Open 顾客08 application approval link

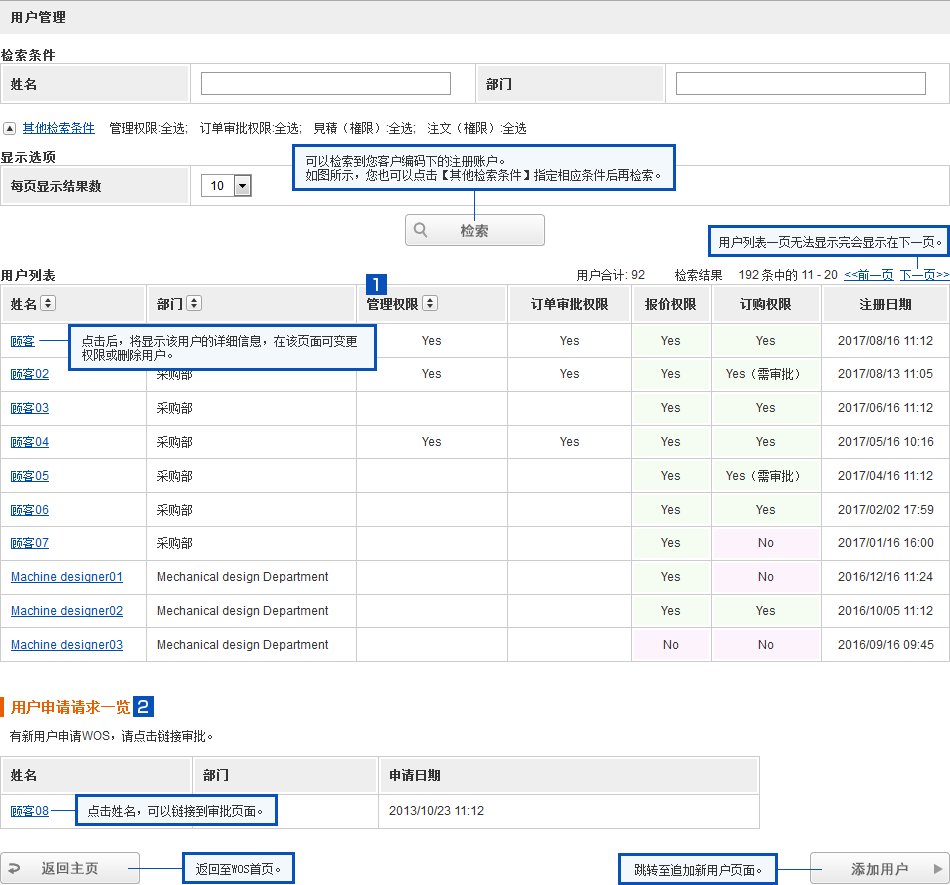click(x=30, y=810)
